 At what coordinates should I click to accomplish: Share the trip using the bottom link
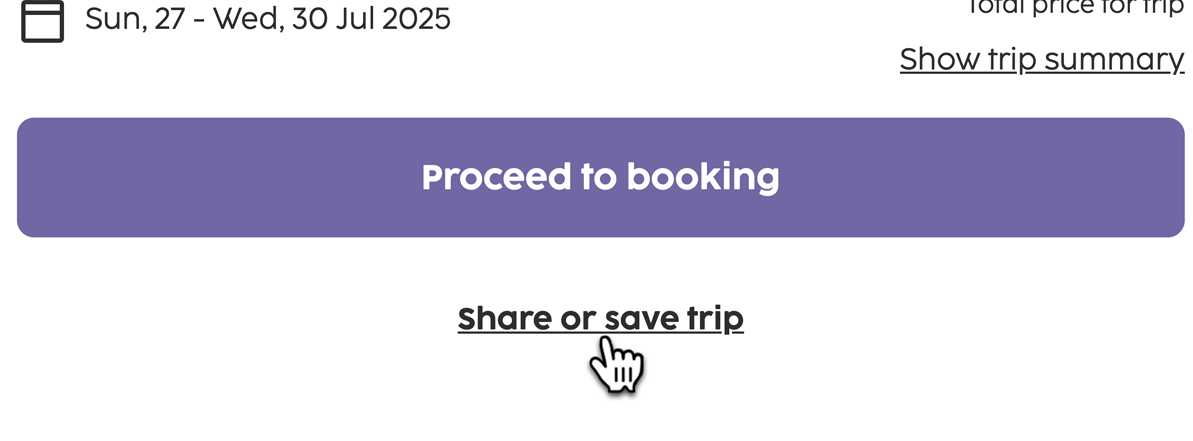(x=600, y=319)
